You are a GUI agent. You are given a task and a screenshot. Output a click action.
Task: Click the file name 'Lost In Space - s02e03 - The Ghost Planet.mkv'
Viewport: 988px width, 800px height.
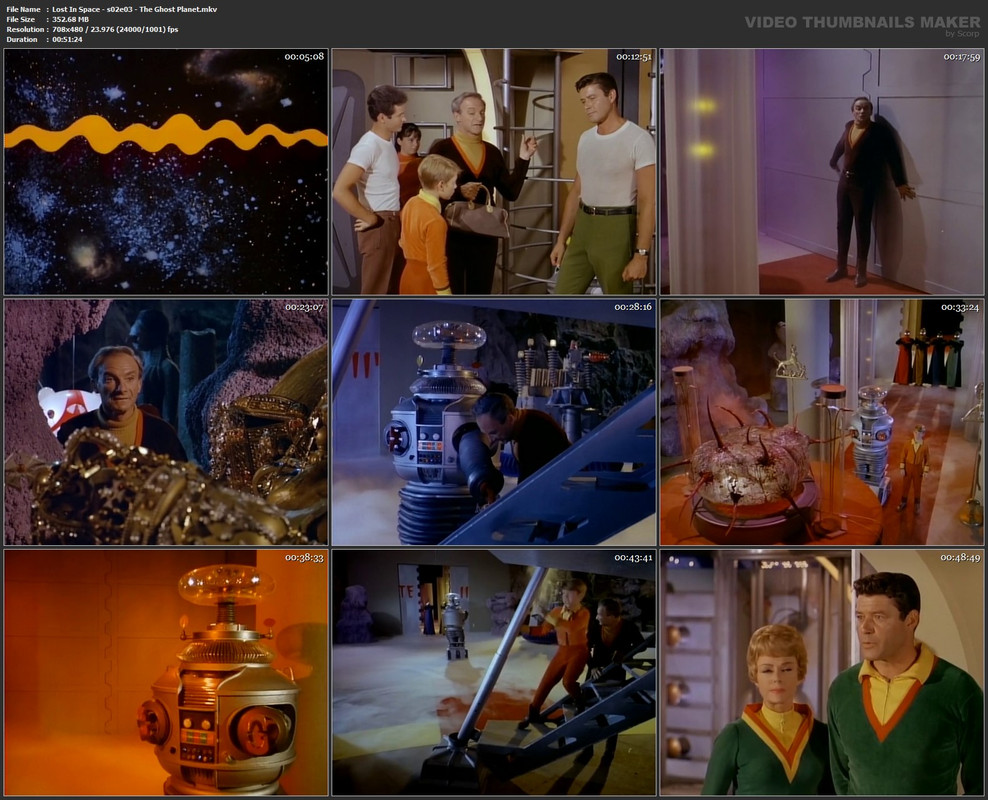[135, 9]
